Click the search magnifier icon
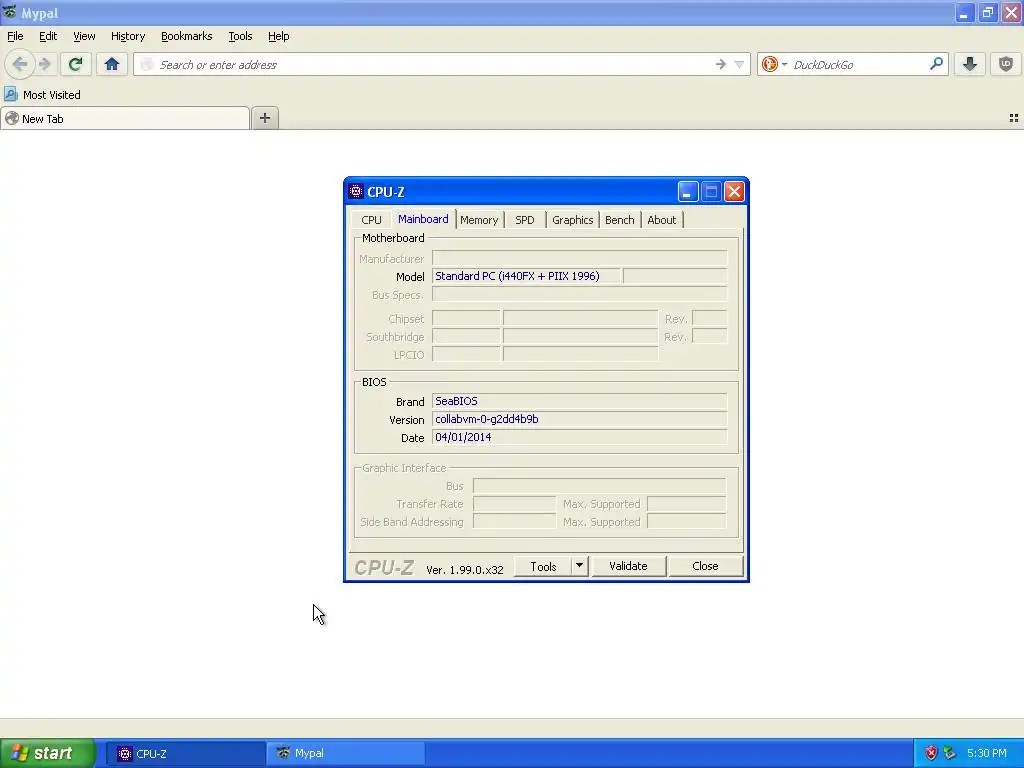 pos(936,63)
